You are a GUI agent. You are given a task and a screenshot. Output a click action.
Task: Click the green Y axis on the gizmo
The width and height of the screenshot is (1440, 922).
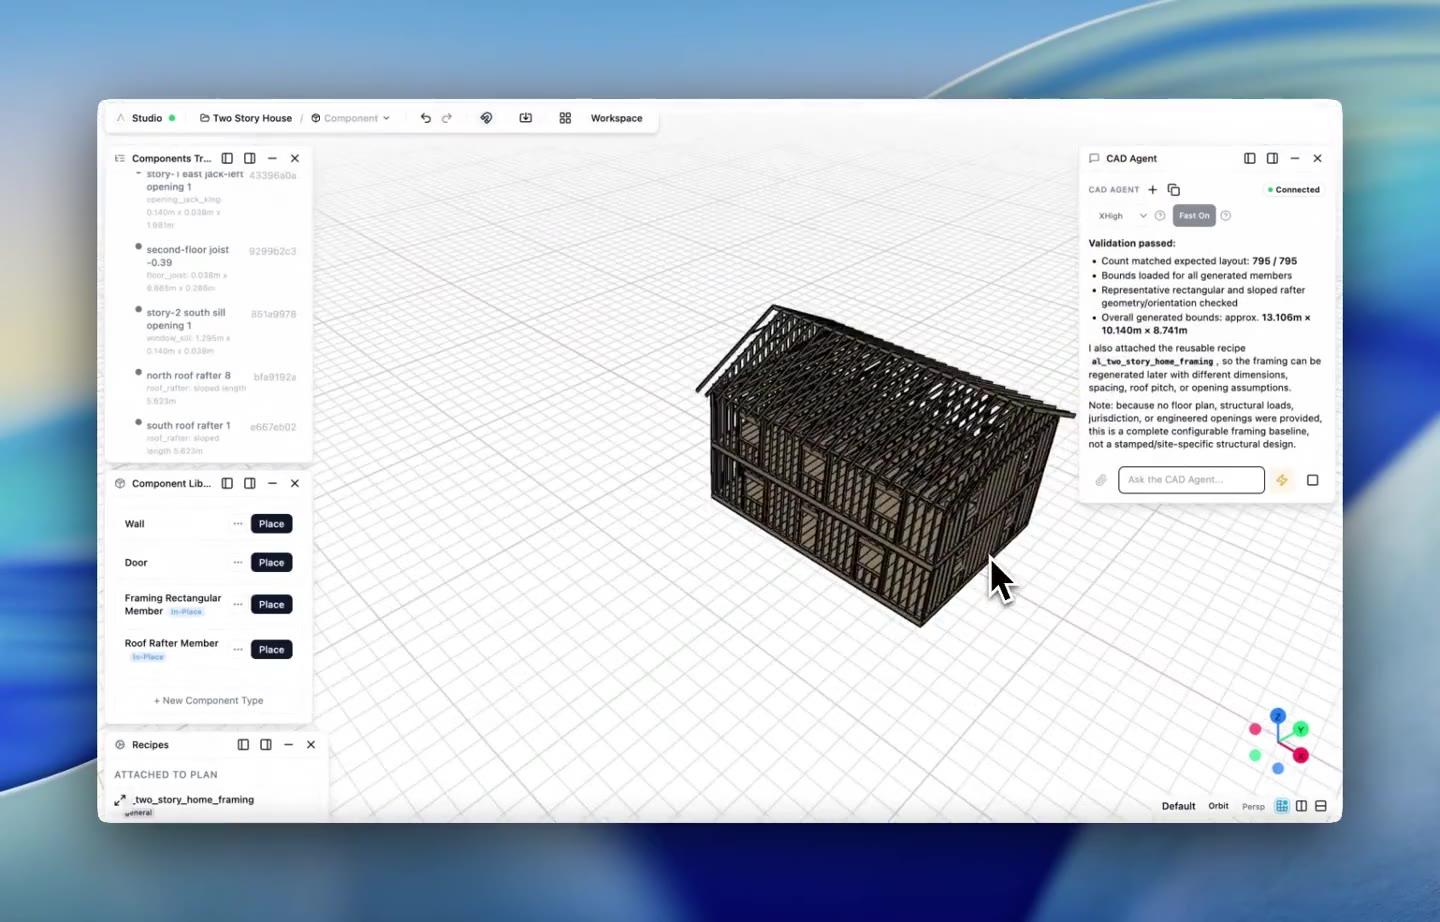[1300, 730]
